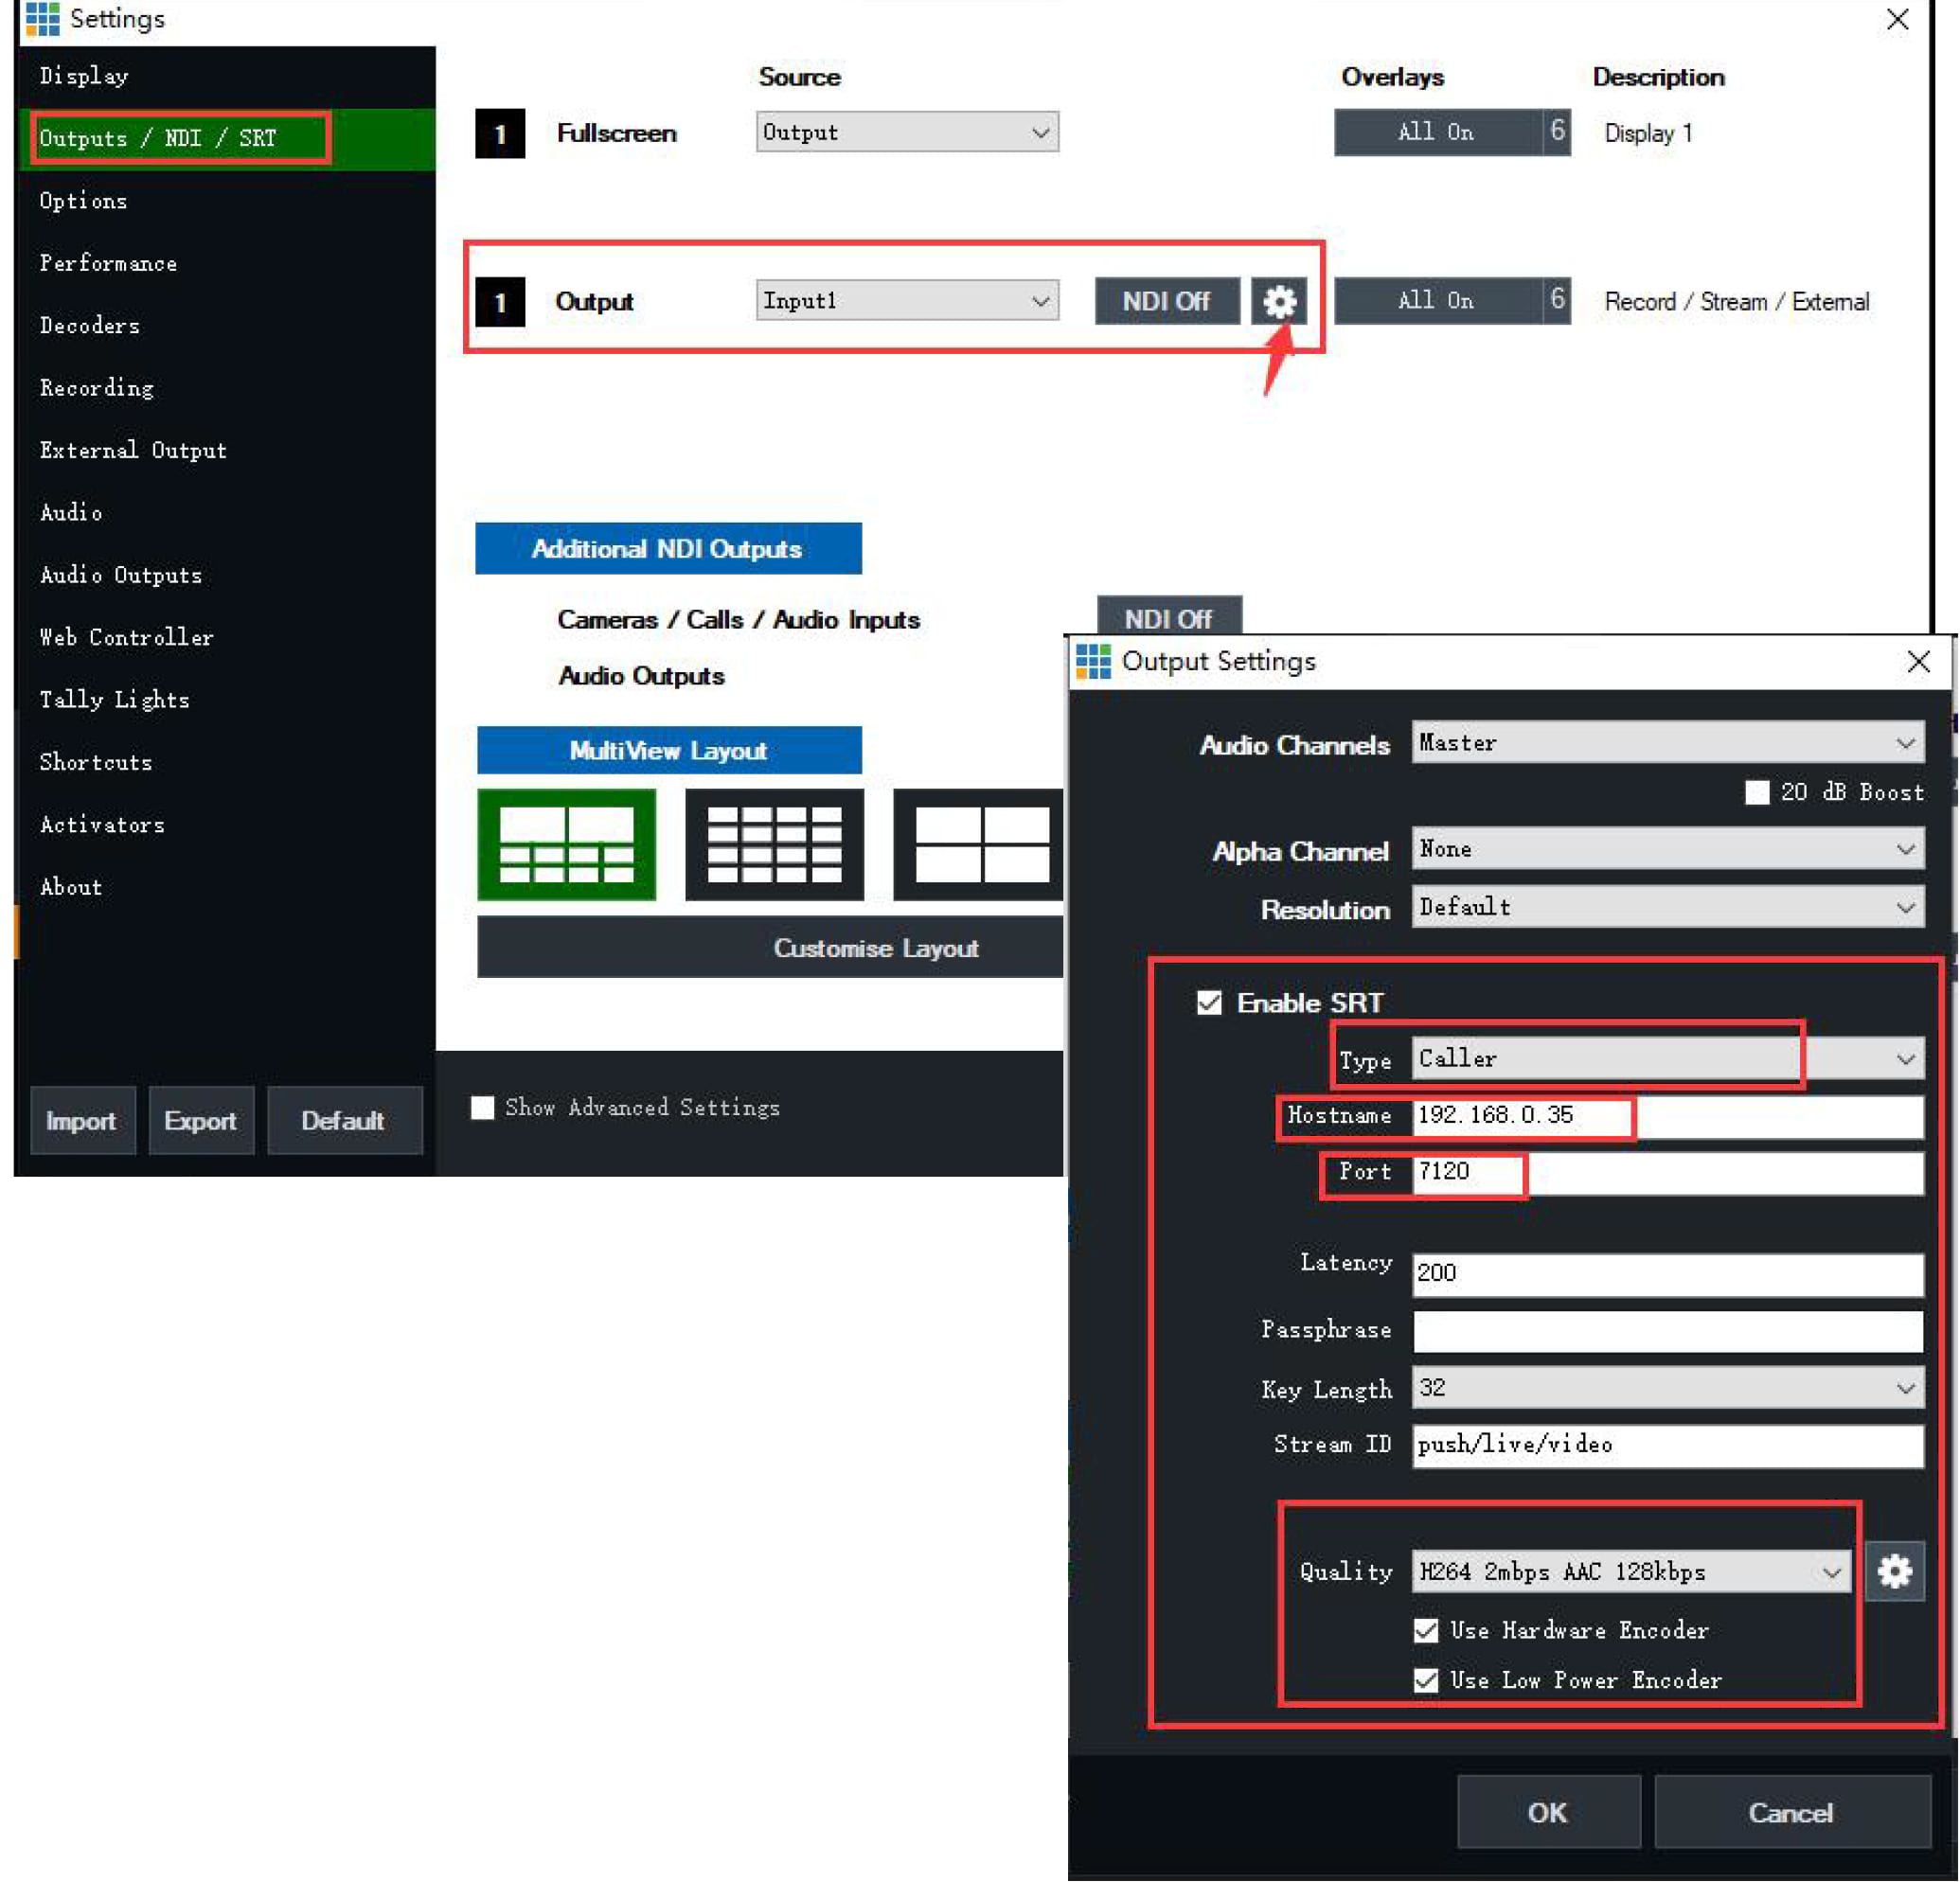Expand the Output source Input1 dropdown
This screenshot has width=1960, height=1882.
906,301
